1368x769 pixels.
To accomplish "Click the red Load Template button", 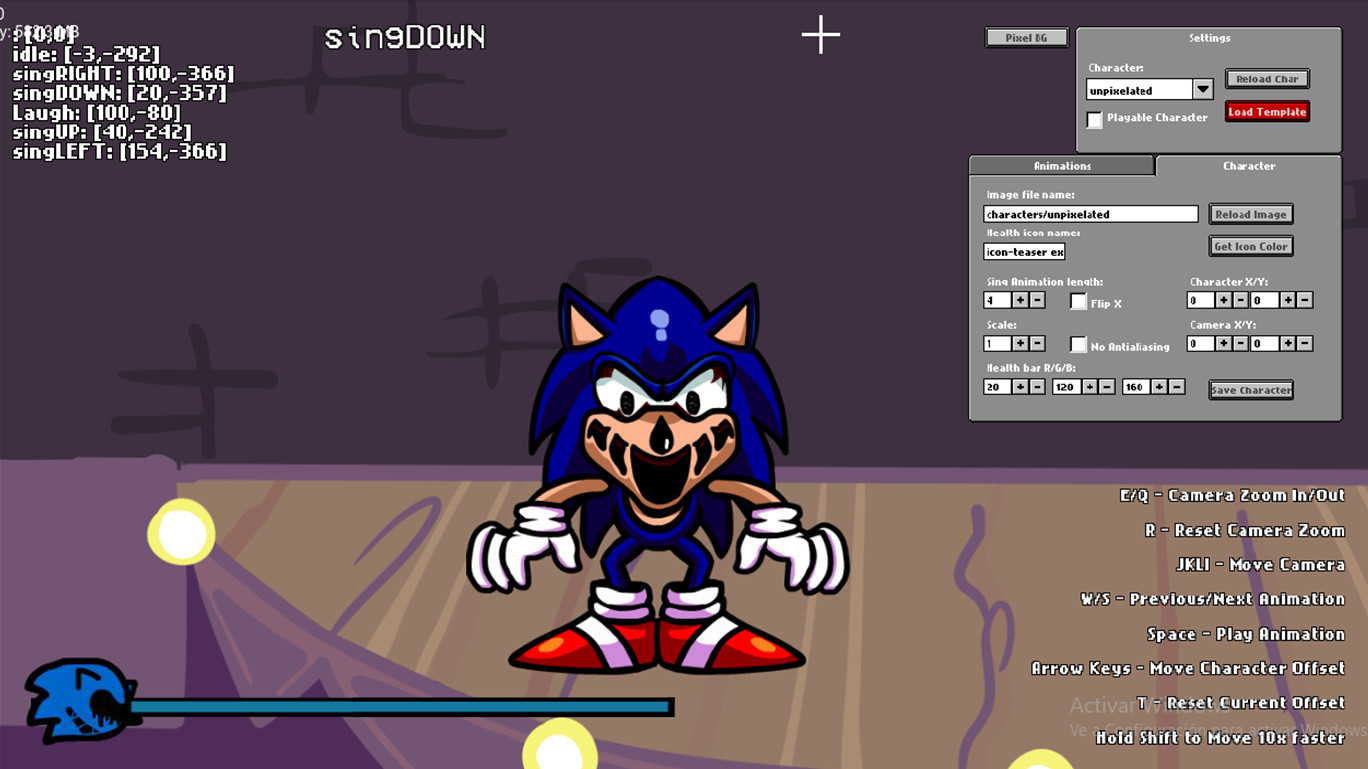I will click(1267, 112).
